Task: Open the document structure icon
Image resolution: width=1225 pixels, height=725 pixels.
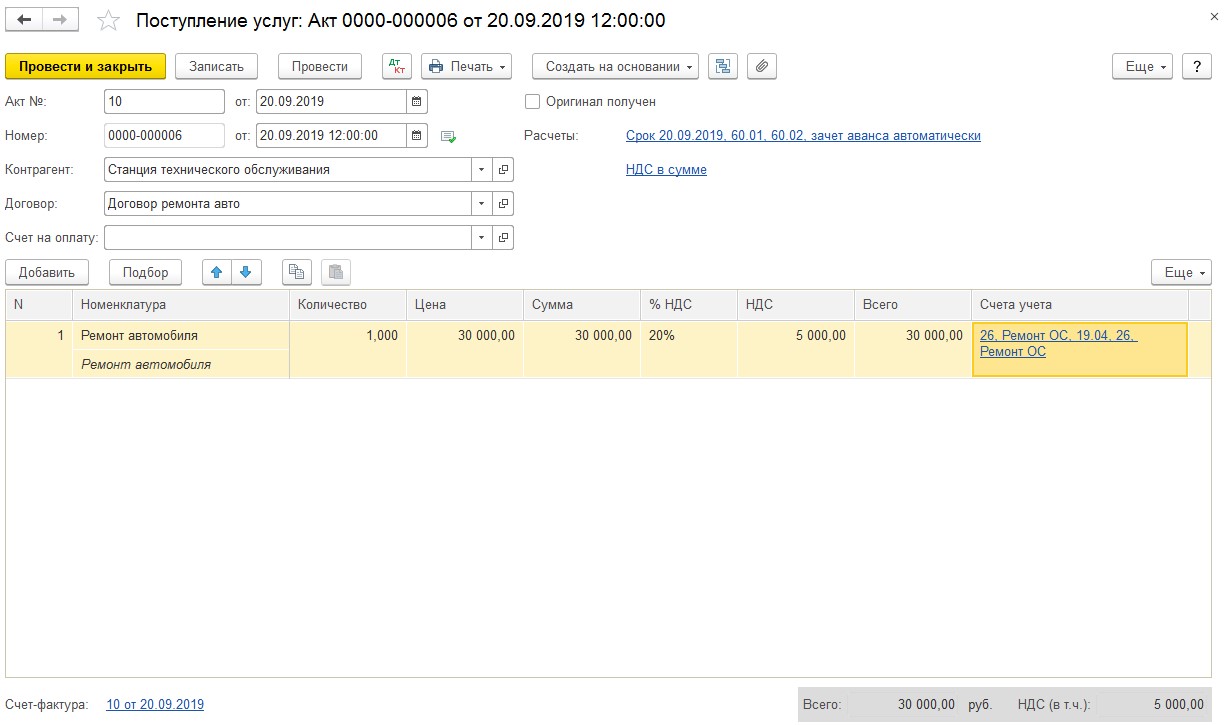Action: pyautogui.click(x=722, y=67)
